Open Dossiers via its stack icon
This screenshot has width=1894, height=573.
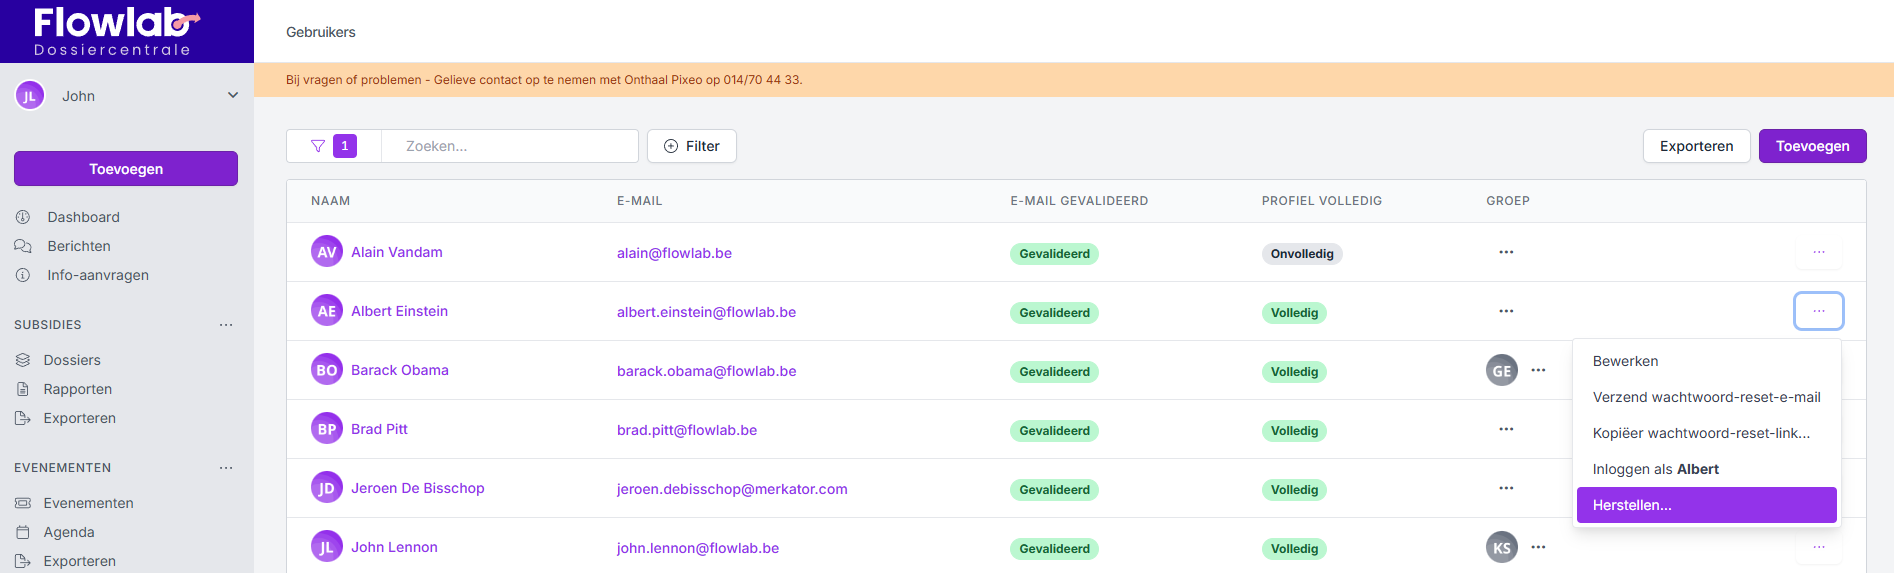[x=23, y=360]
